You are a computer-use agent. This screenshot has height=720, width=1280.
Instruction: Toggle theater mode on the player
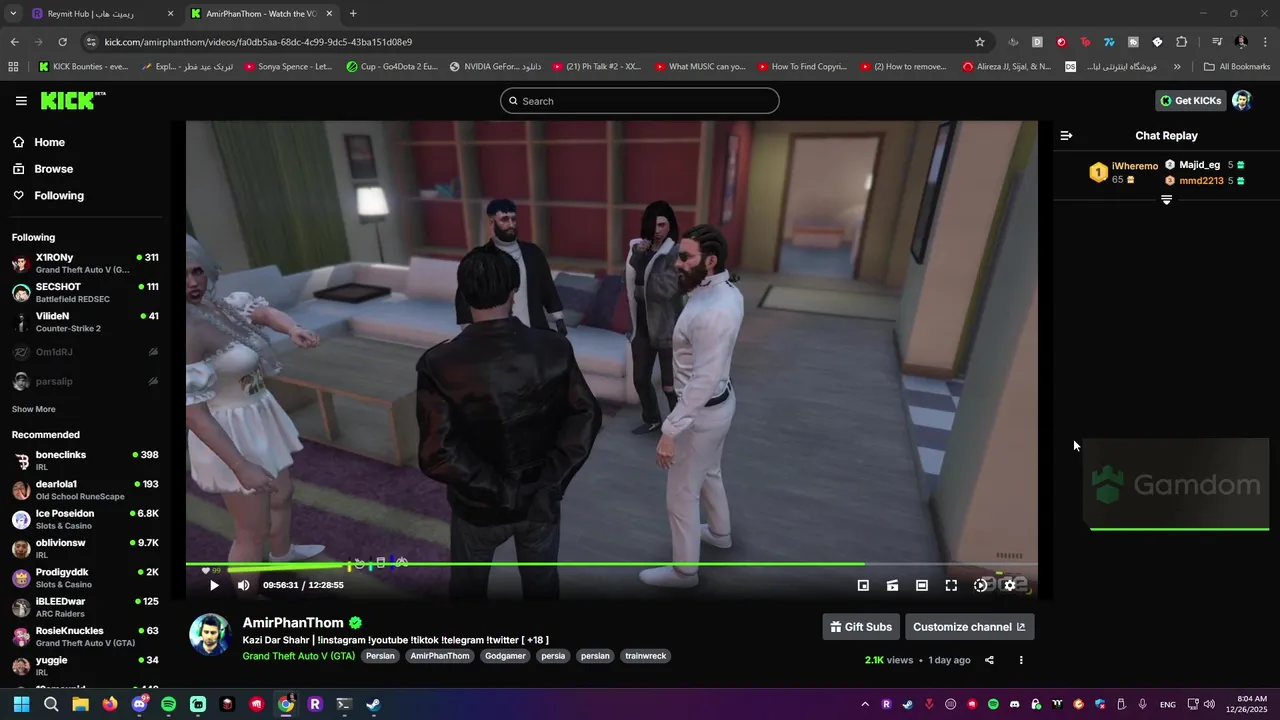pos(922,585)
